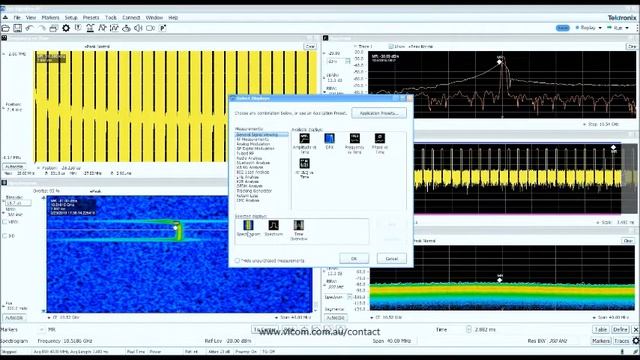The image size is (640, 360).
Task: Select the RF I&Q vs Time display icon
Action: 304,164
